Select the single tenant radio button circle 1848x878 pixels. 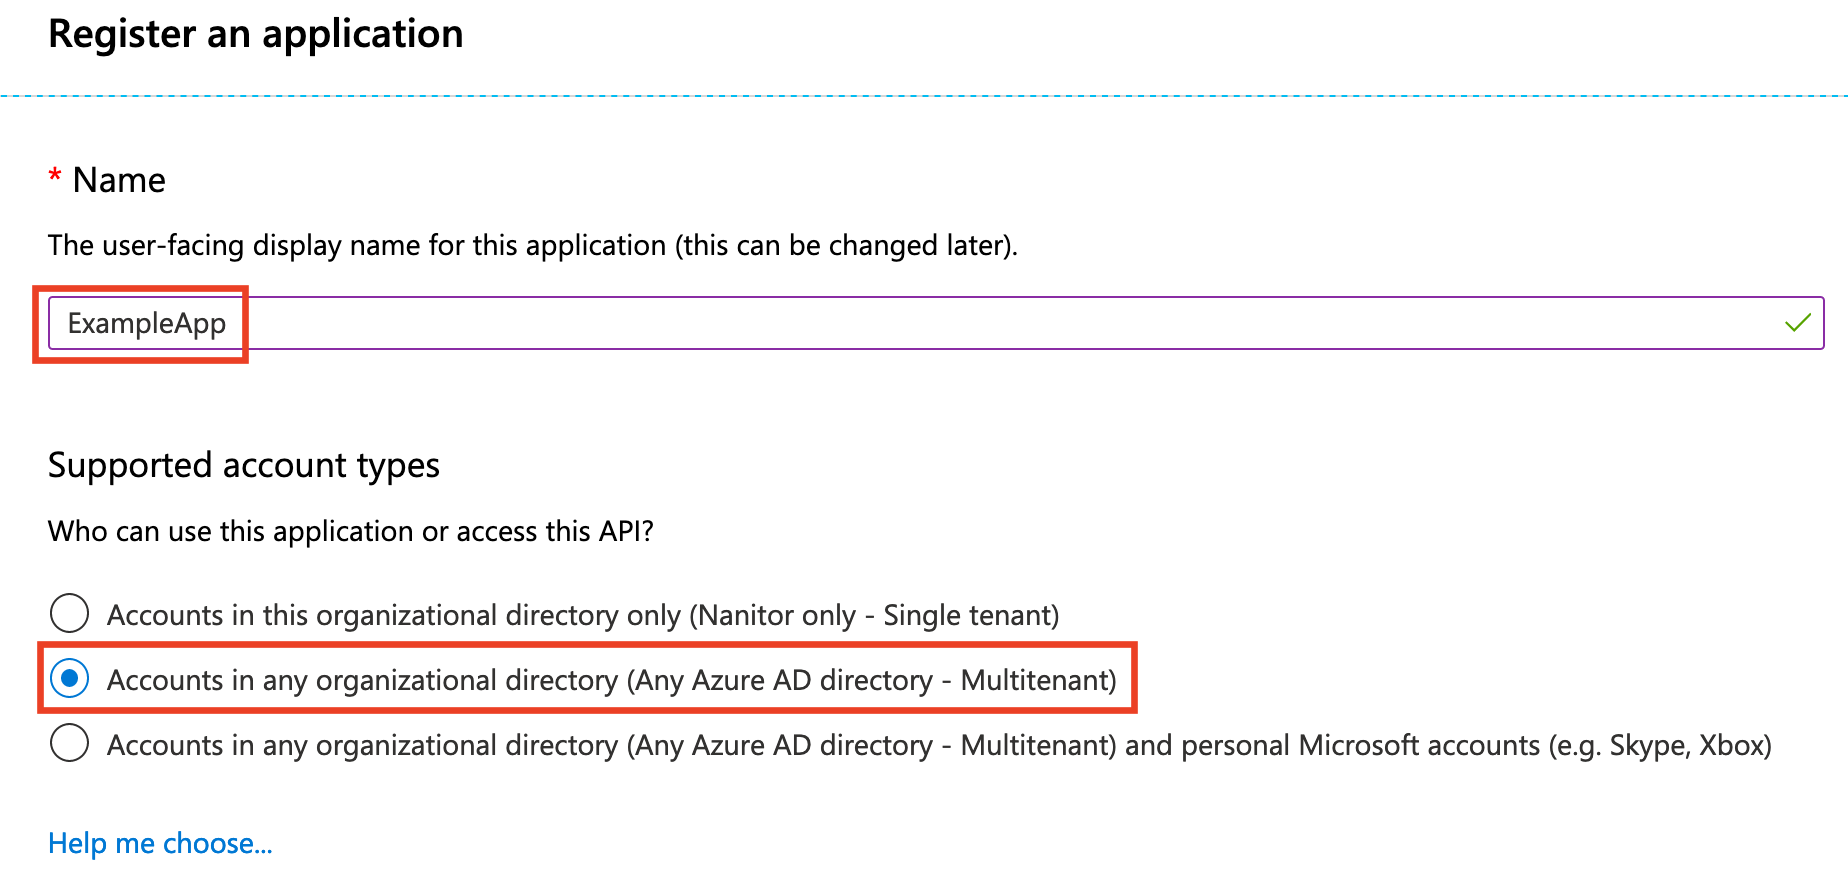pyautogui.click(x=70, y=613)
